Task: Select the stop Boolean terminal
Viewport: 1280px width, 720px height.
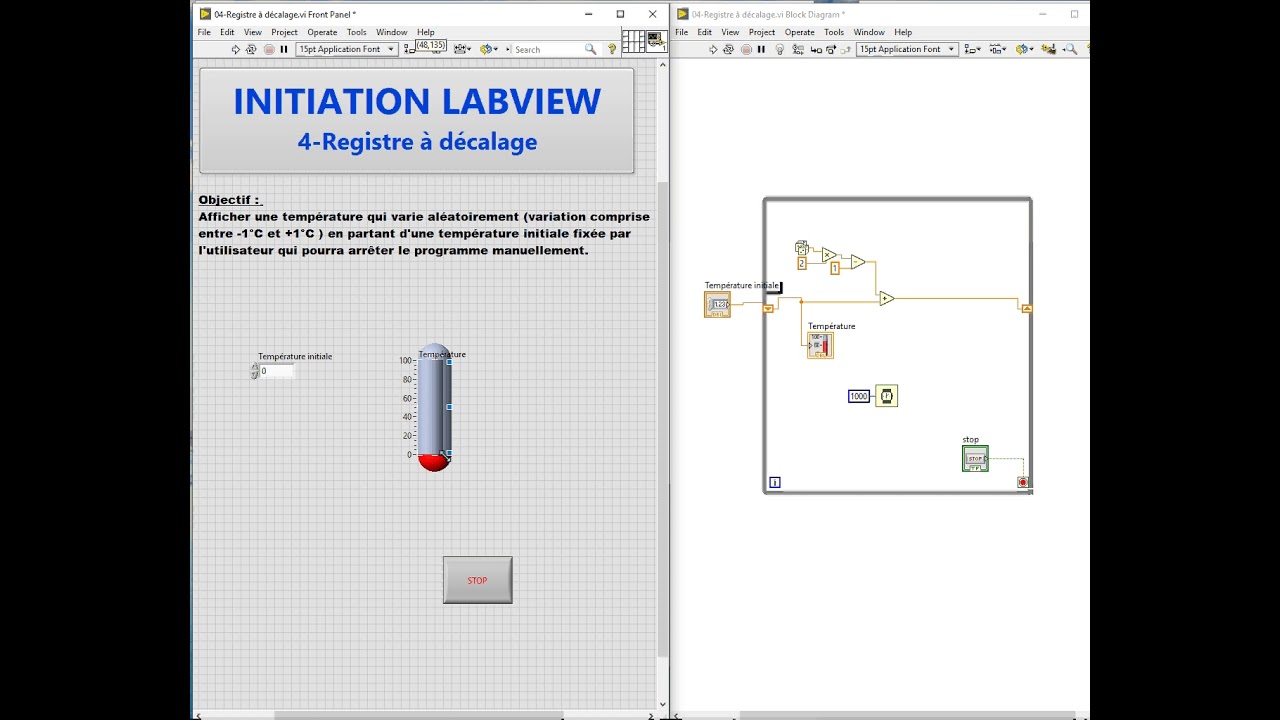Action: tap(975, 459)
